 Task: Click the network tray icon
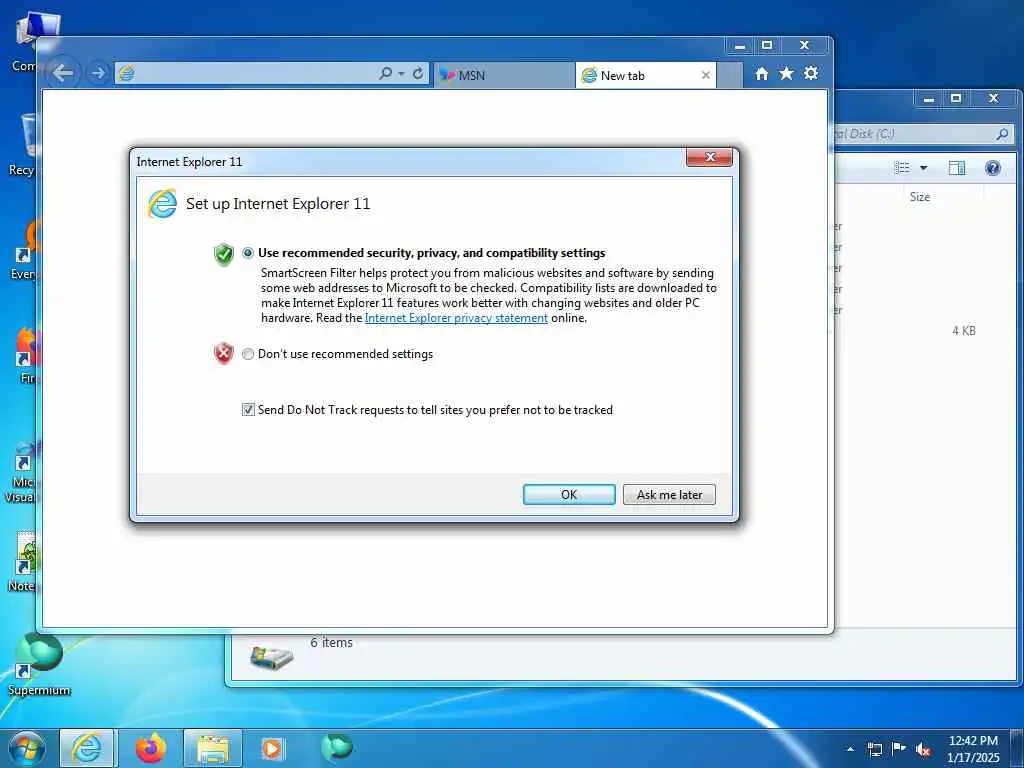(874, 749)
